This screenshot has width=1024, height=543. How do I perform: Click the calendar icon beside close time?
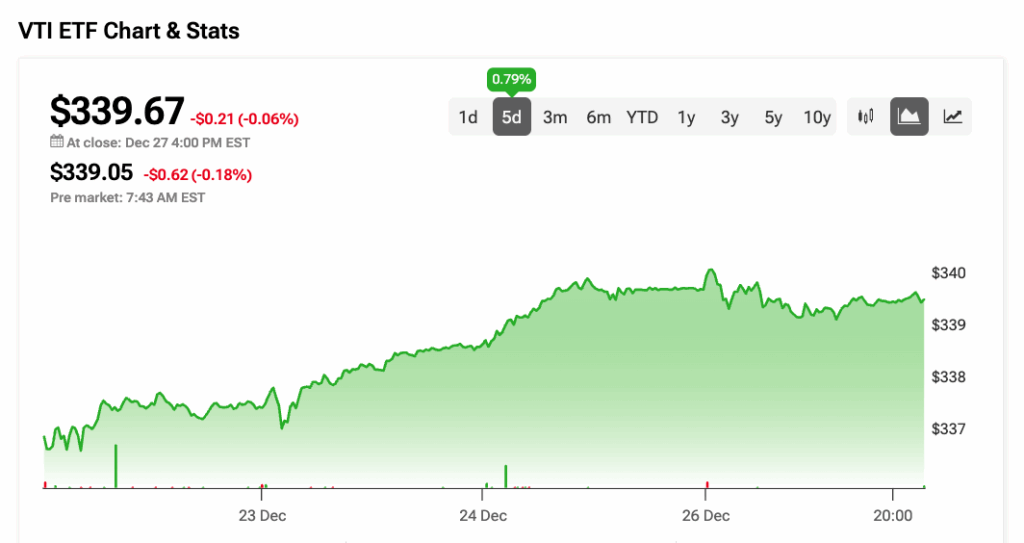coord(57,142)
